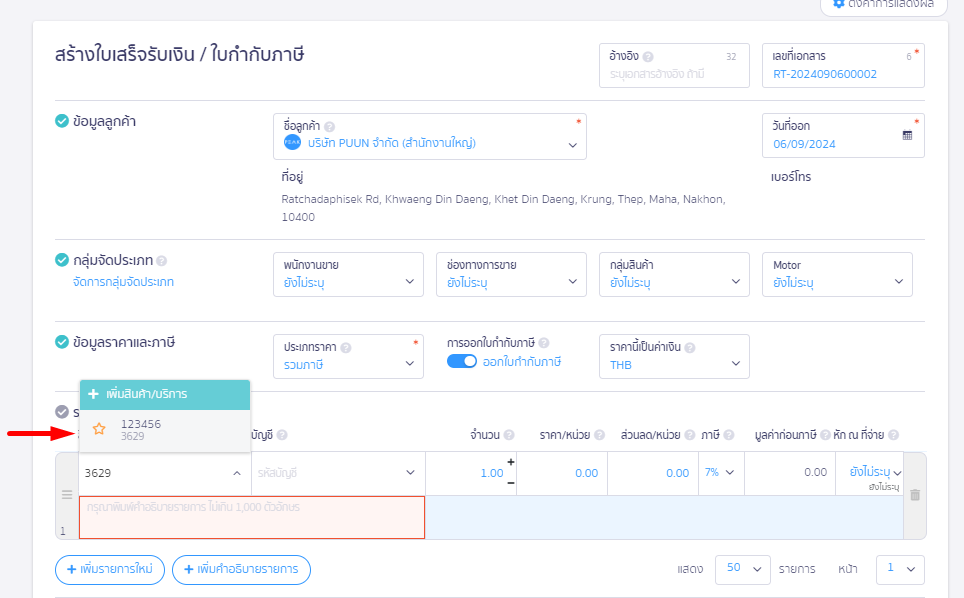
Task: Click the drag handle icon on row 1
Action: coord(67,494)
